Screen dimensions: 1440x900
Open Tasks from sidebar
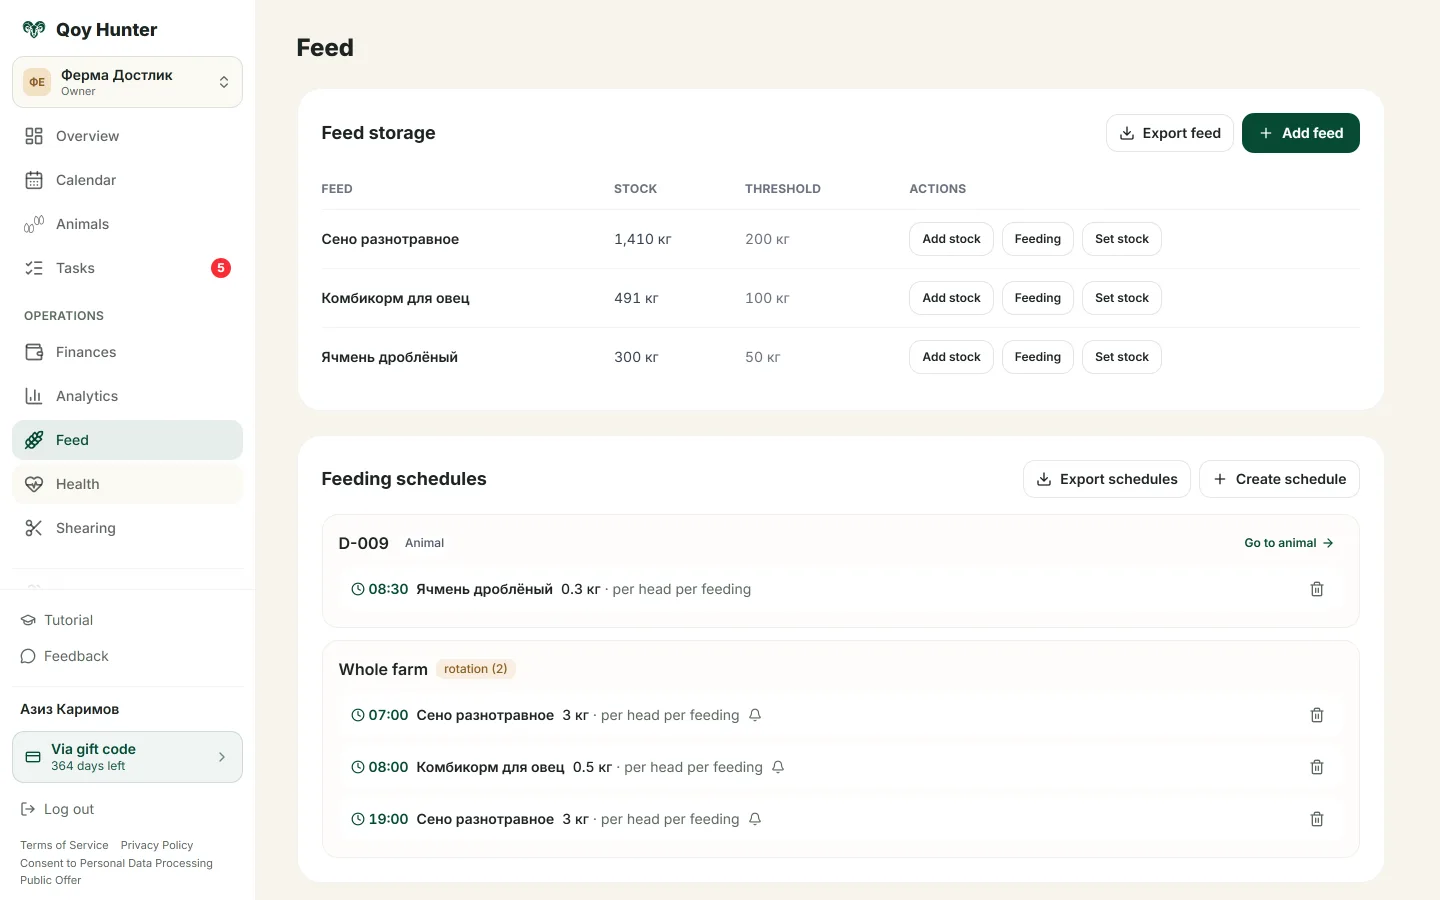[127, 268]
